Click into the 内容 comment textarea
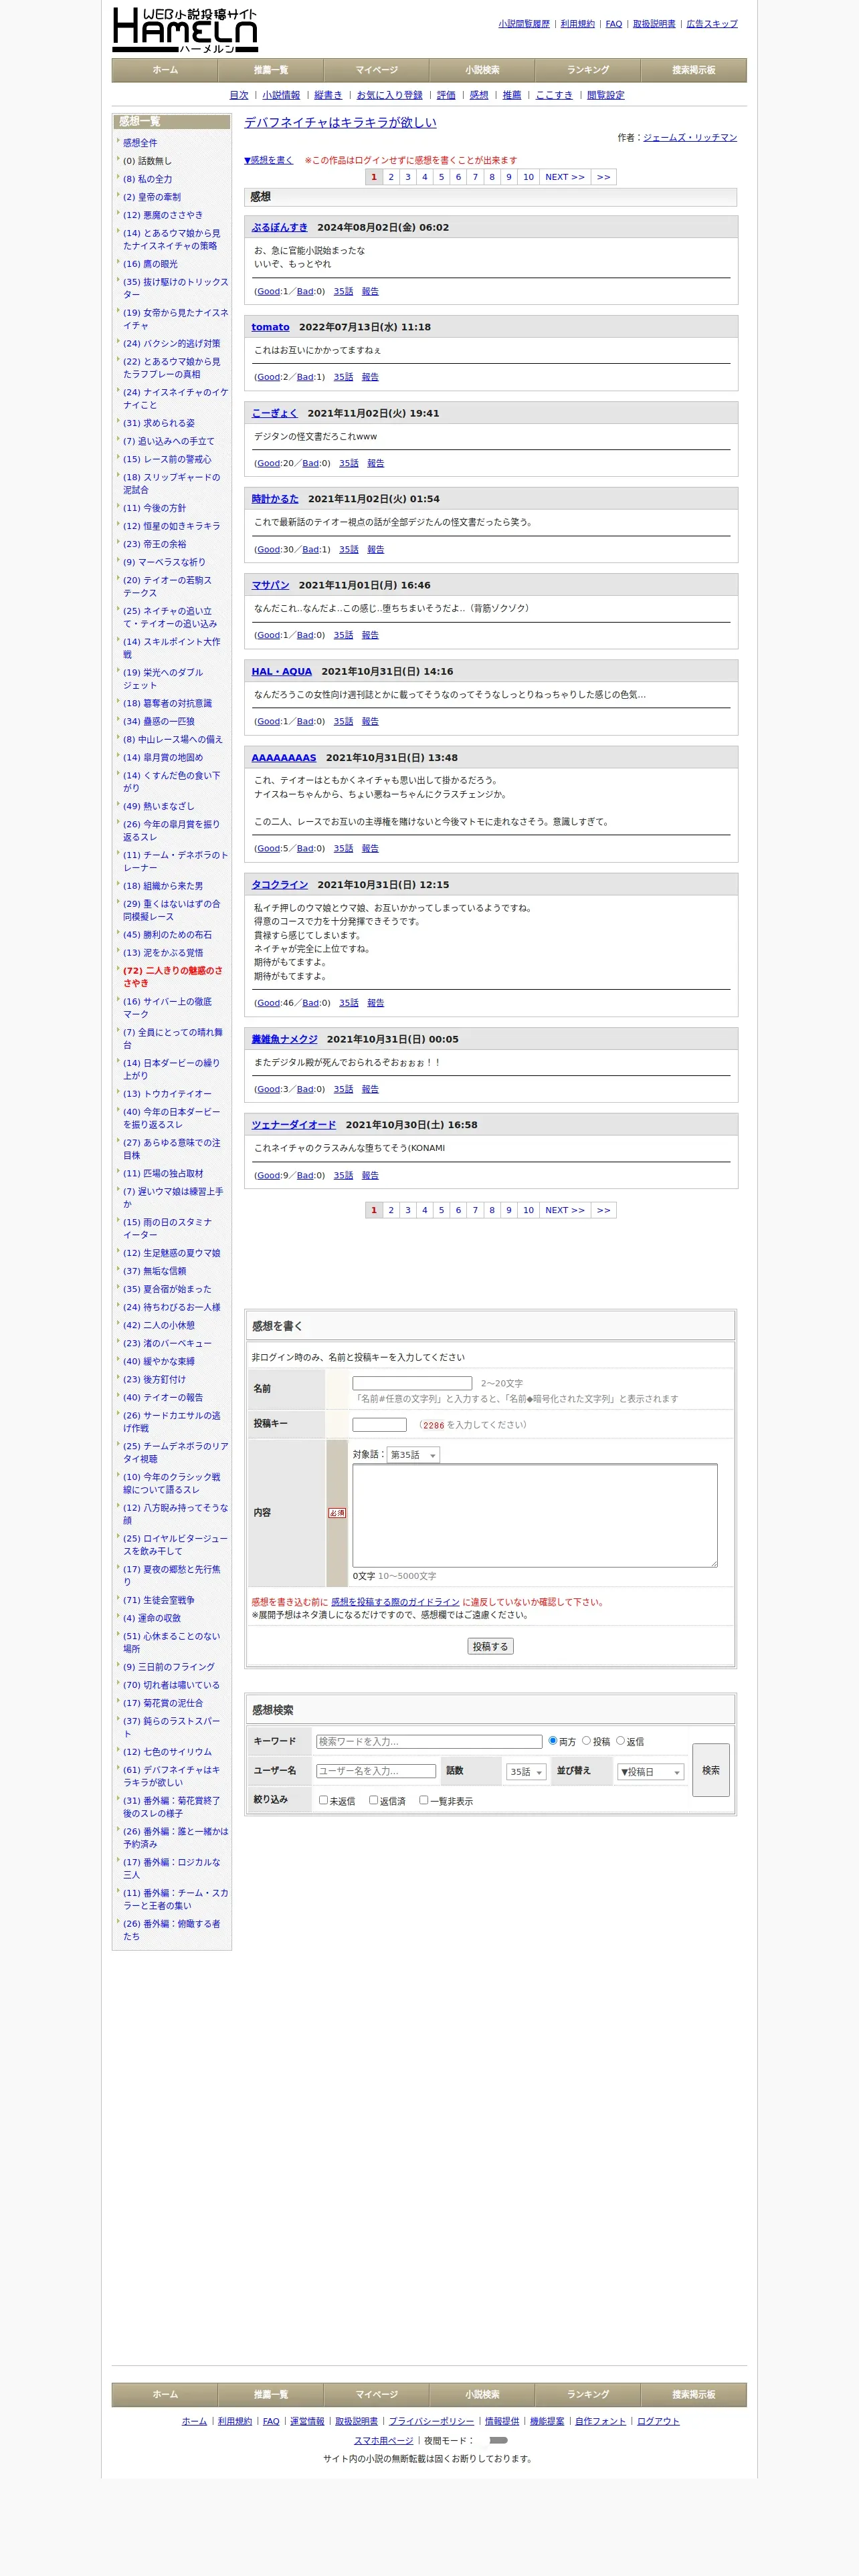 point(535,1515)
